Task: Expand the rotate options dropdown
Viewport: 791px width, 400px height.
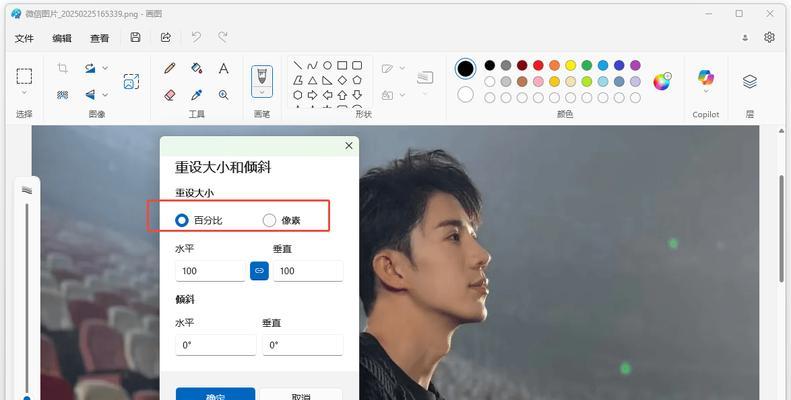Action: tap(105, 68)
